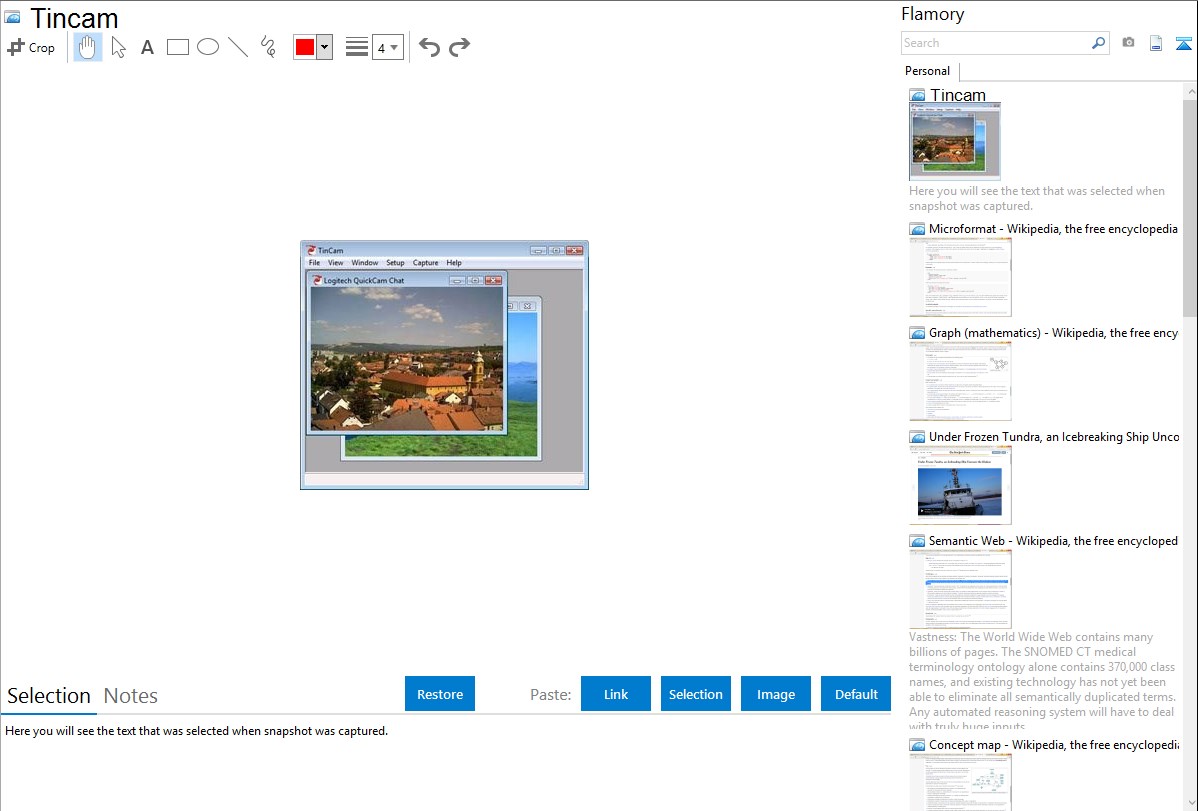This screenshot has height=811, width=1198.
Task: Open the Semantic Web snapshot thumbnail
Action: 960,589
